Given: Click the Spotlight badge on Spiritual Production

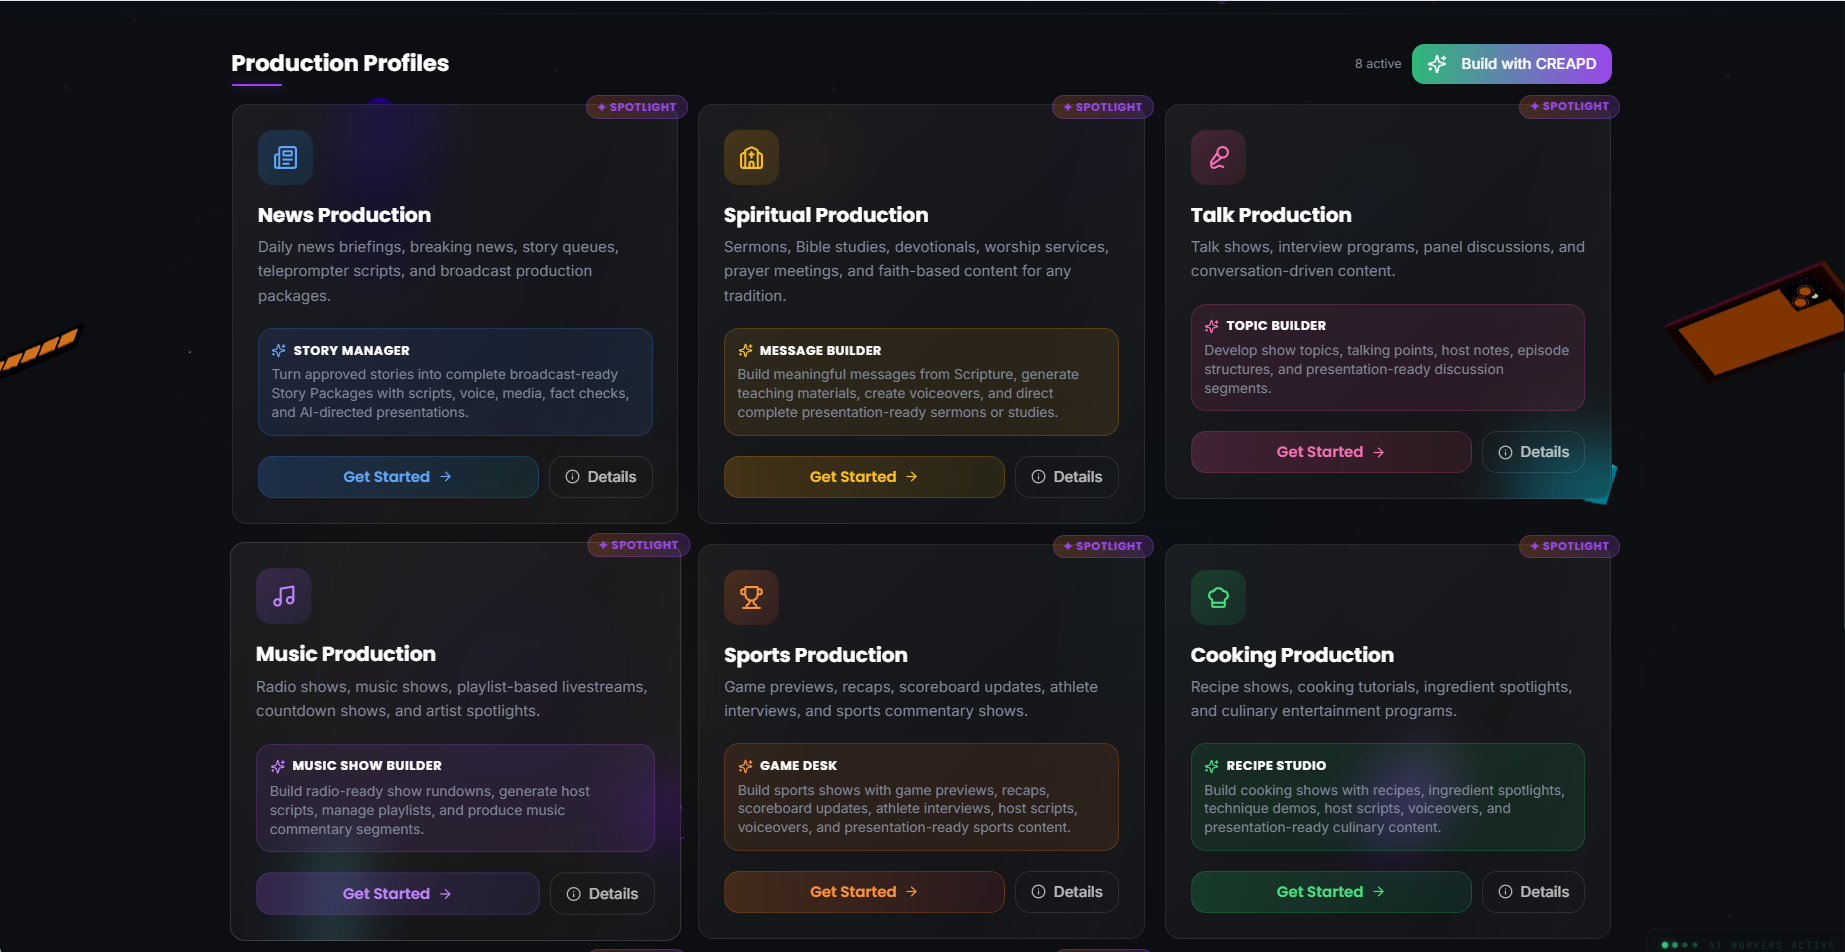Looking at the screenshot, I should tap(1103, 107).
